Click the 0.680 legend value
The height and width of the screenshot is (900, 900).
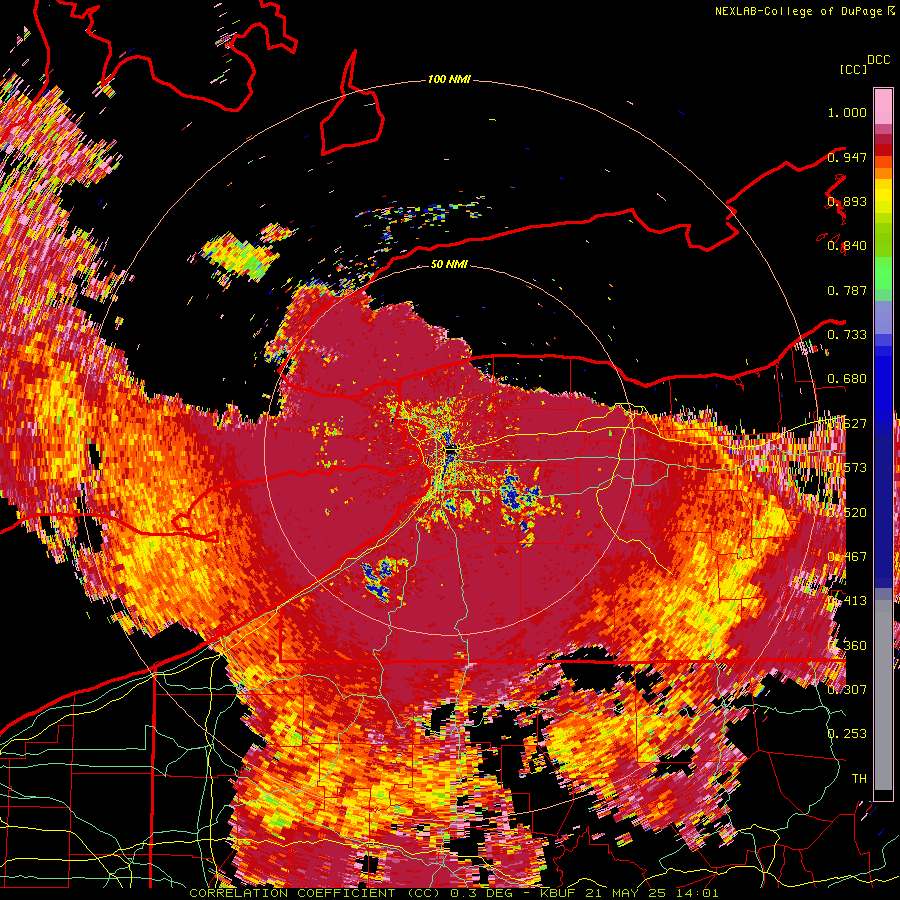[847, 379]
